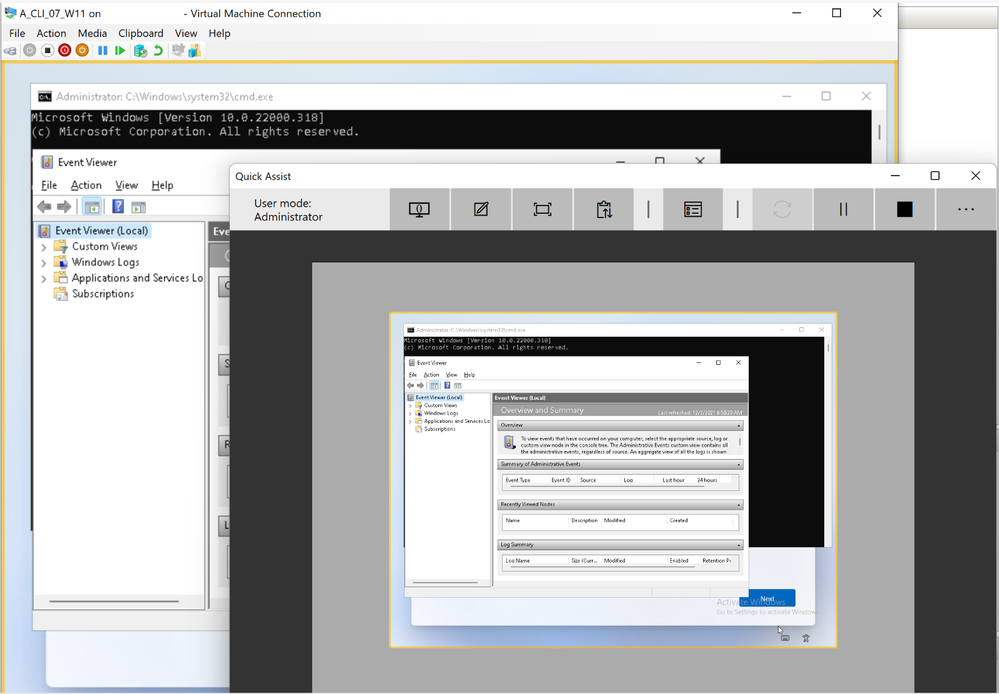This screenshot has height=694, width=999.
Task: Click "Overview and Summary" heading in remote view
Action: point(542,410)
